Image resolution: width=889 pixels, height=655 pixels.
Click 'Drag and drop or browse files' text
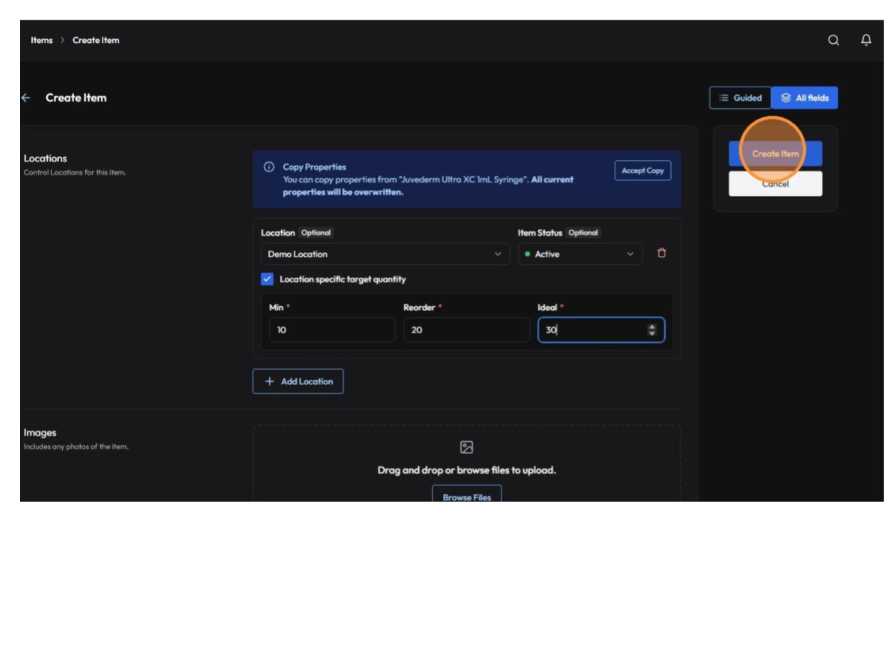point(467,470)
